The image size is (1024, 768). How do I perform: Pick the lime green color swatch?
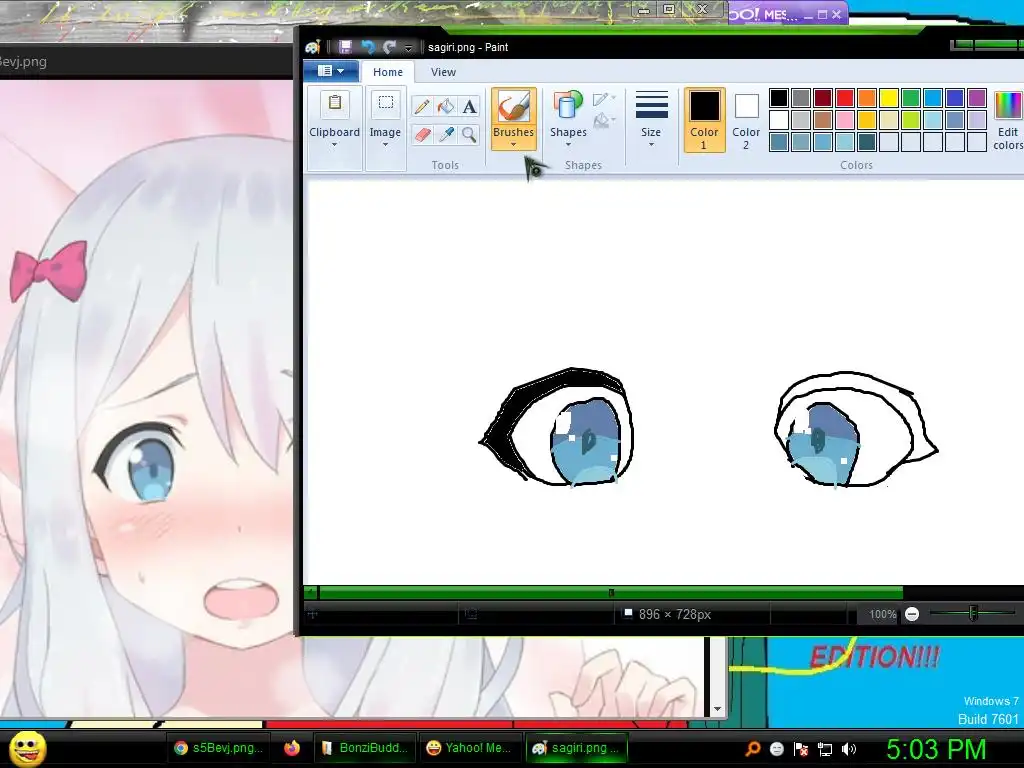point(911,120)
